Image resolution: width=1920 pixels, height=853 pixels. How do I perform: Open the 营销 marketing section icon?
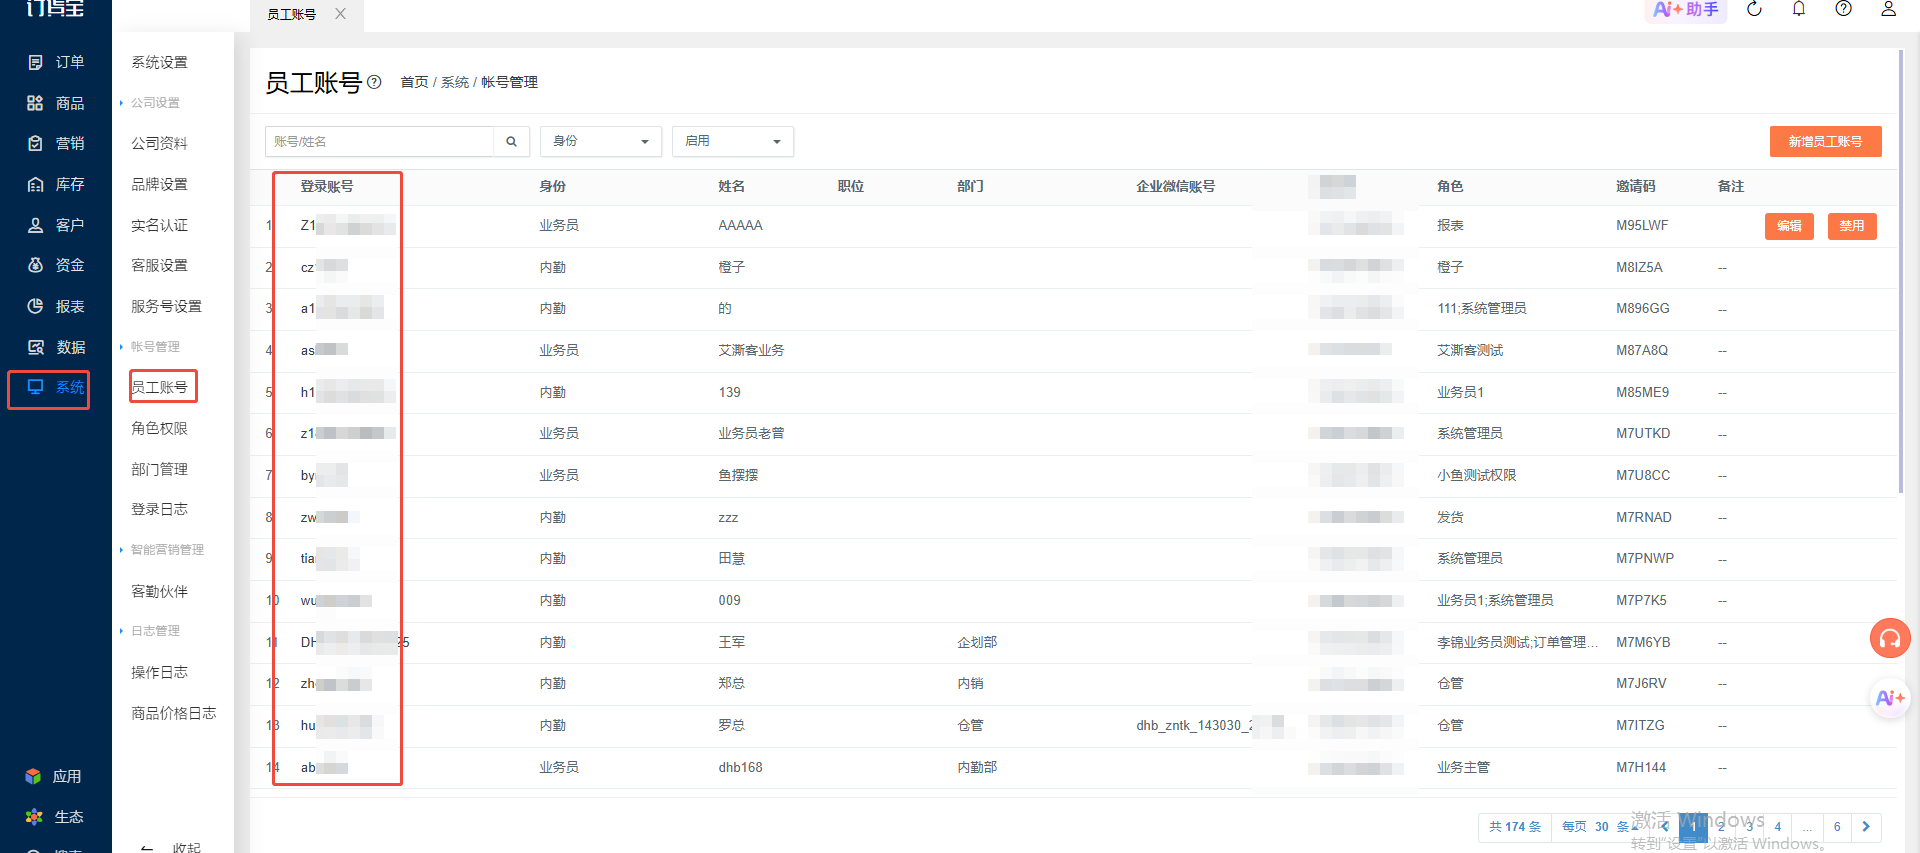[35, 143]
